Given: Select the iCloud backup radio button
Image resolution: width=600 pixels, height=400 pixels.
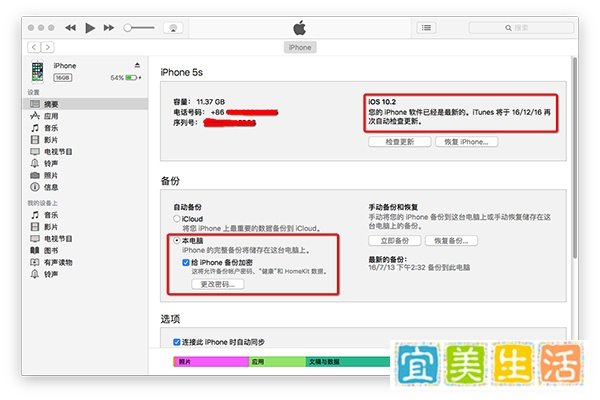Looking at the screenshot, I should [176, 219].
